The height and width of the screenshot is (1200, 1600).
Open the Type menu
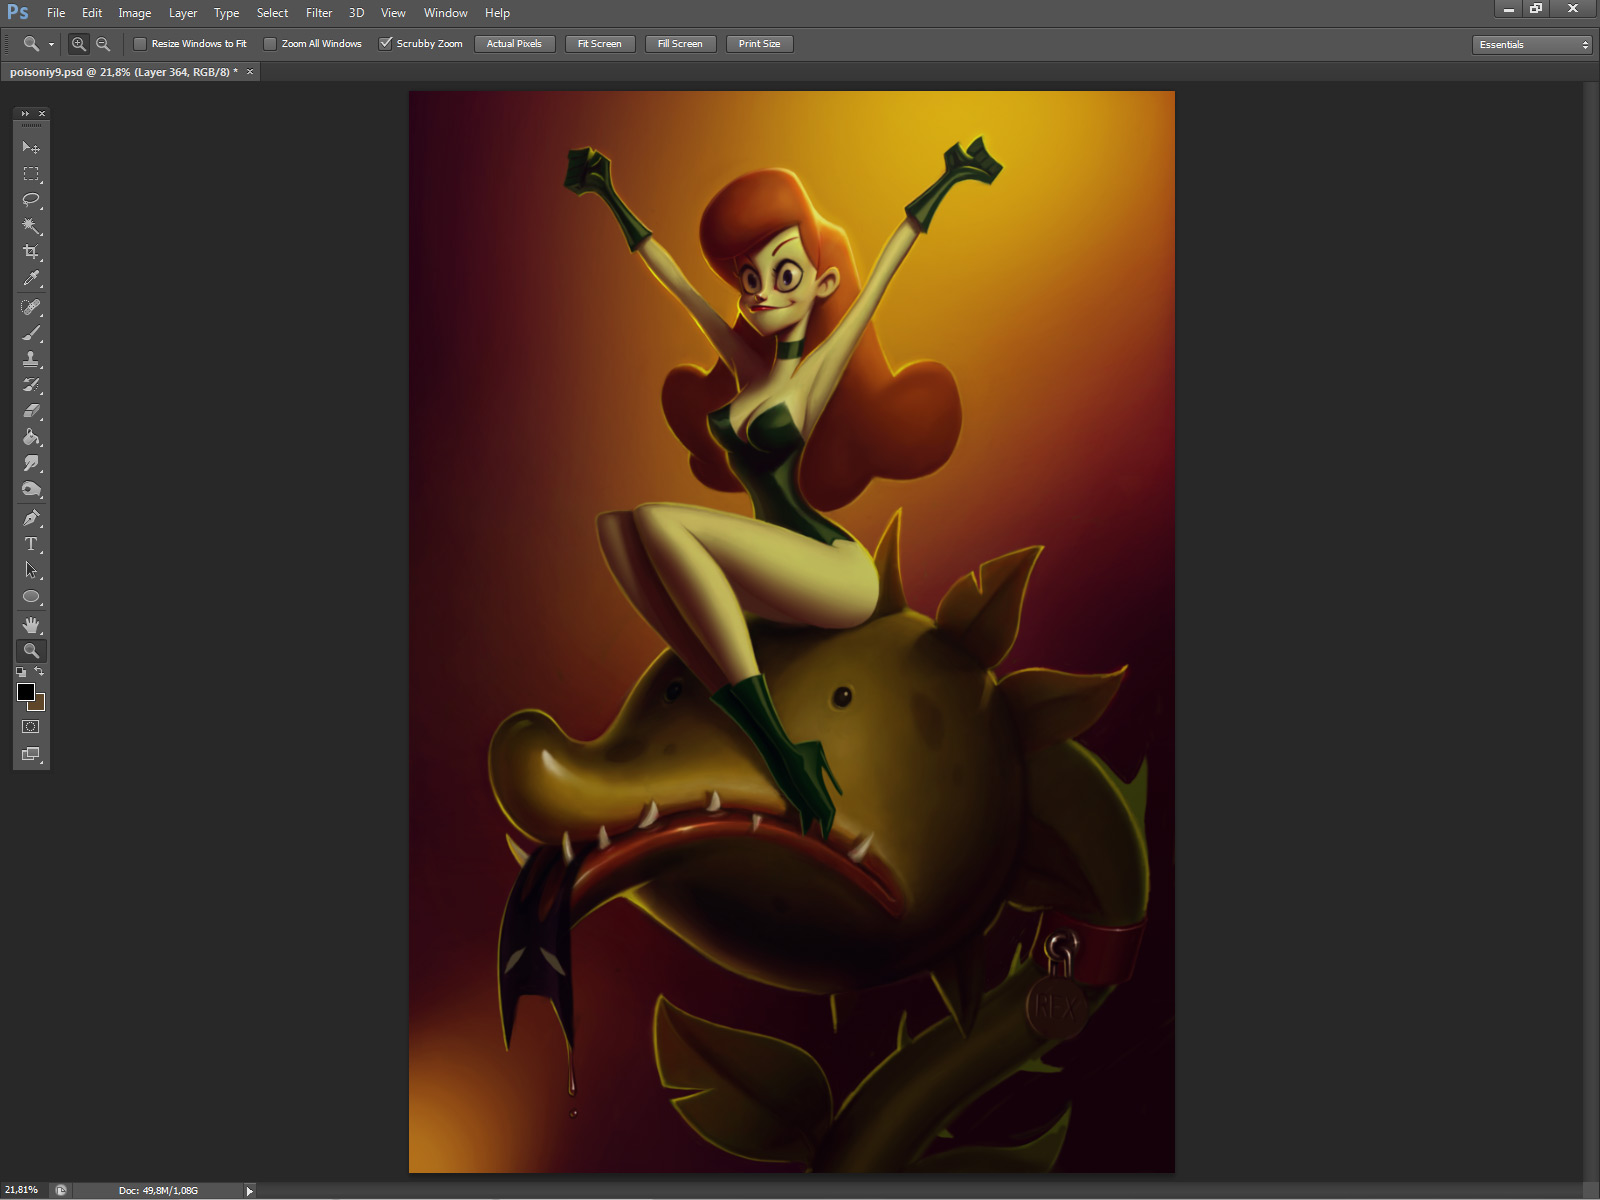[227, 13]
